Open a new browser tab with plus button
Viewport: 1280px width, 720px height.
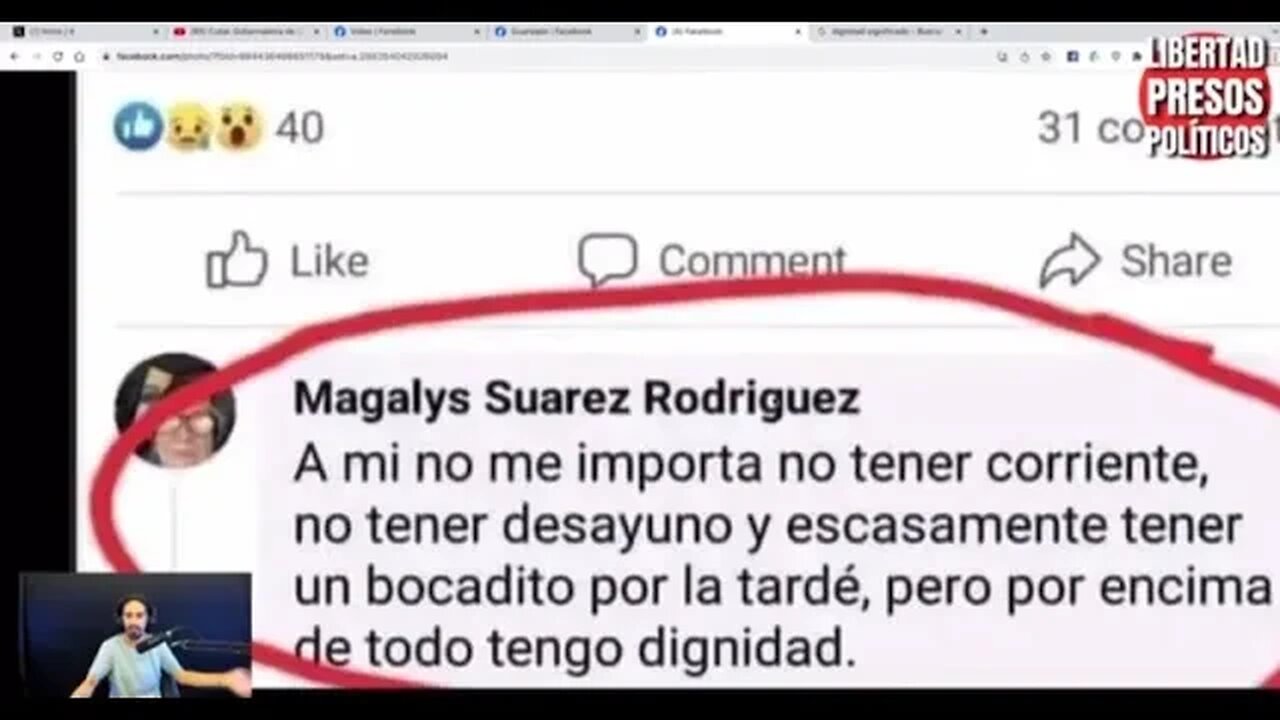point(983,32)
